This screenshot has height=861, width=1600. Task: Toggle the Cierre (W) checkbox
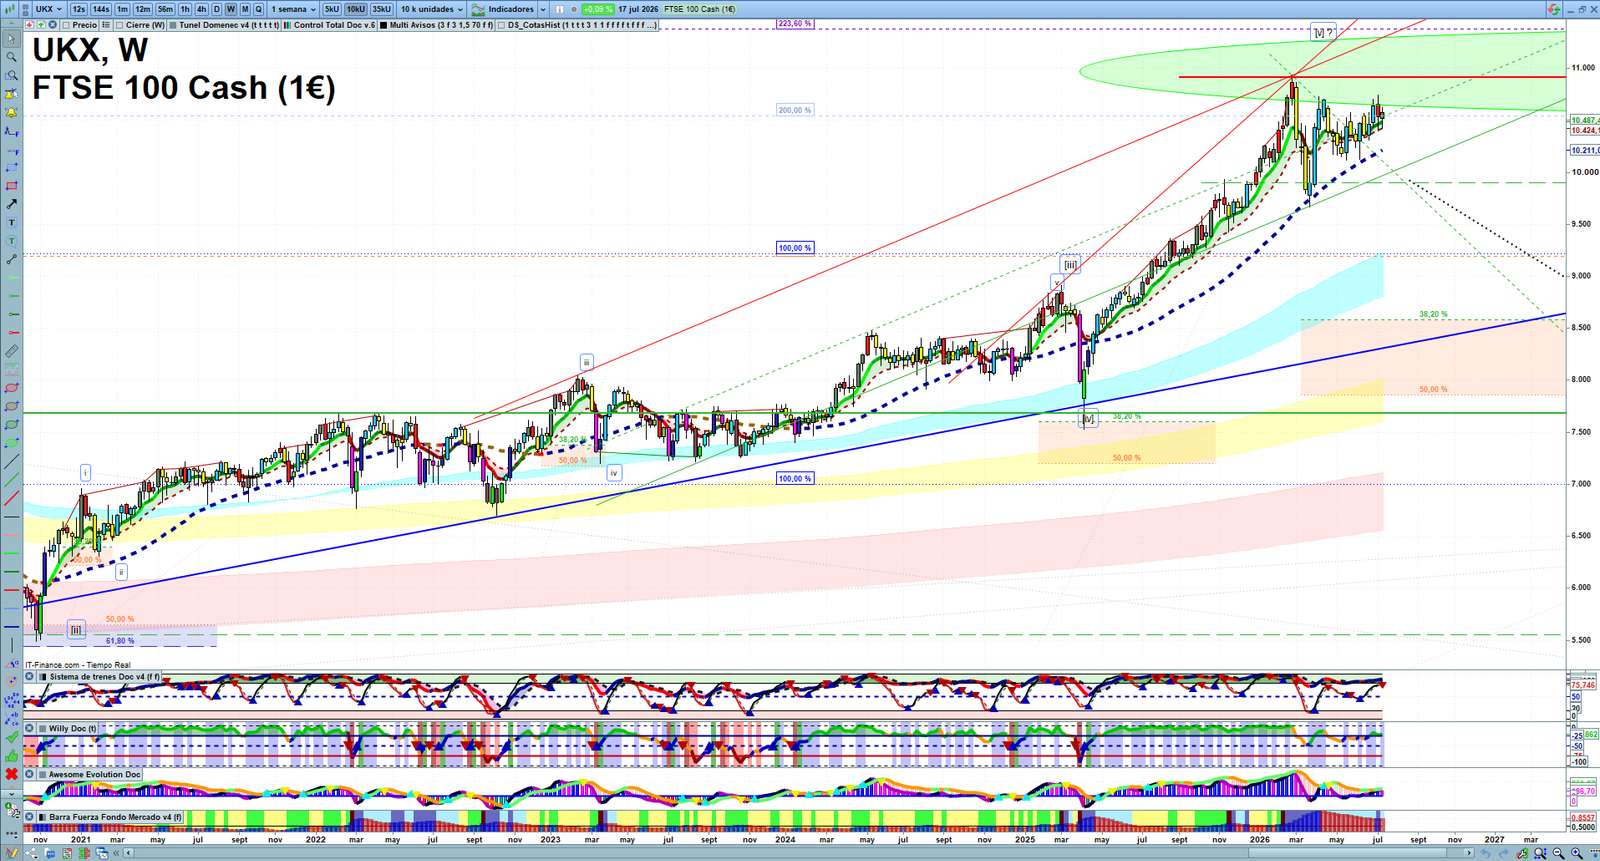[120, 25]
